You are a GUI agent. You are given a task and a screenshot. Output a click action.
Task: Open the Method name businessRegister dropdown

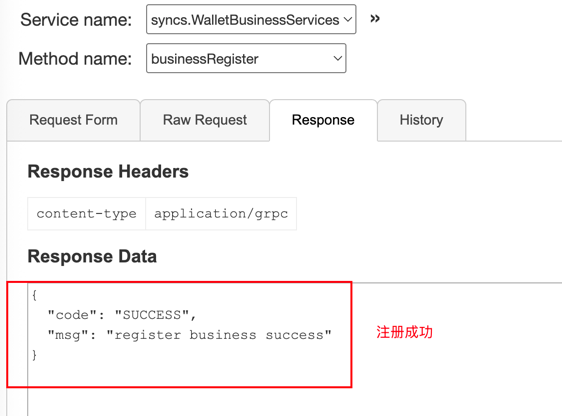246,58
